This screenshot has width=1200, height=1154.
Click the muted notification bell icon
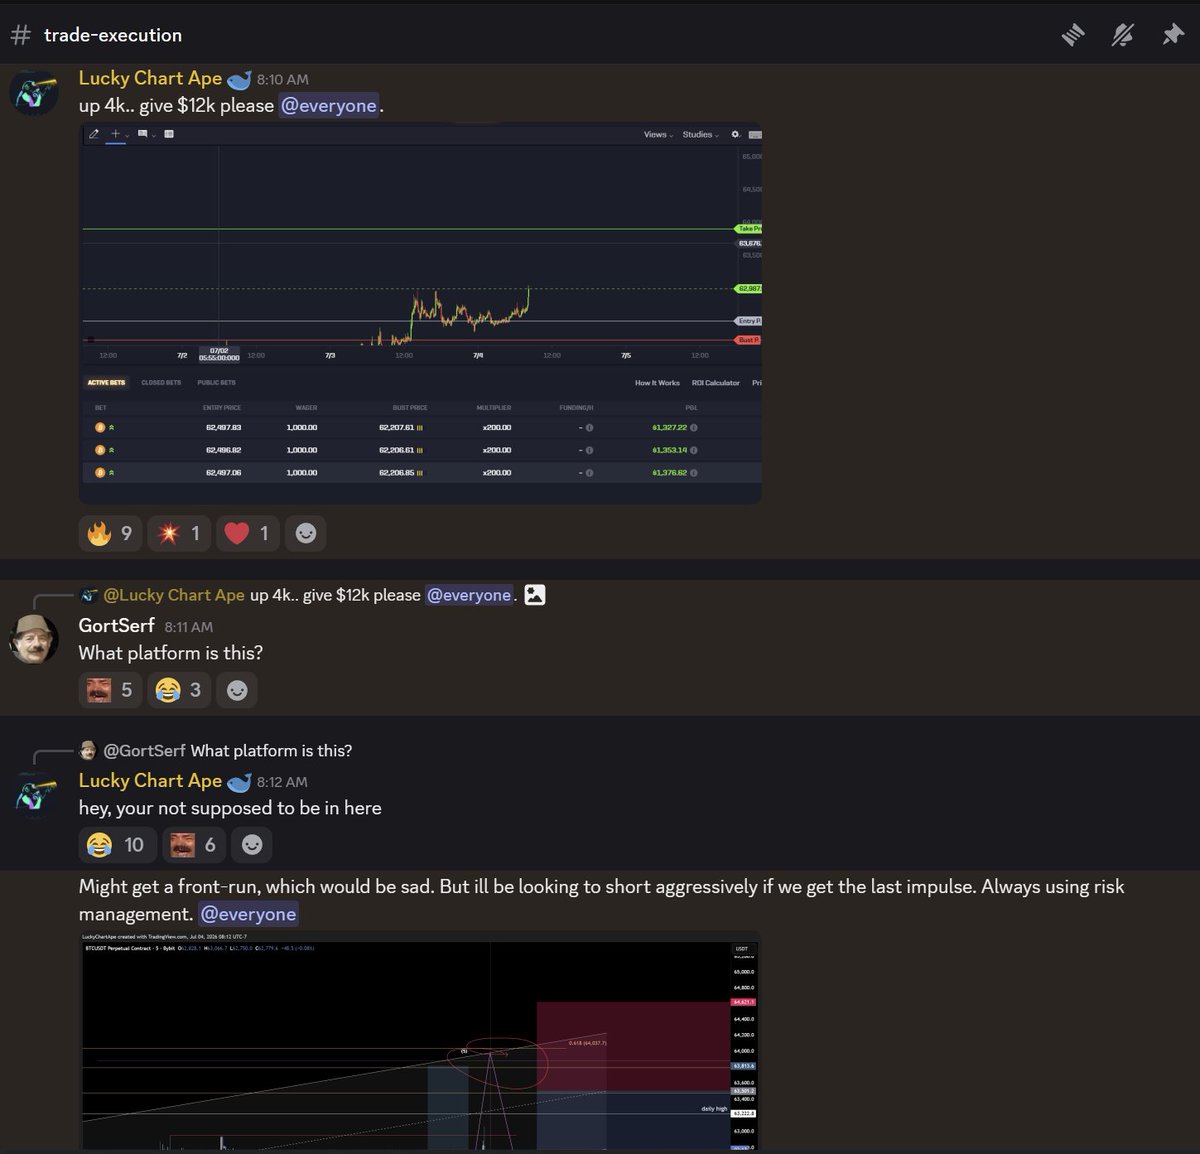coord(1123,35)
